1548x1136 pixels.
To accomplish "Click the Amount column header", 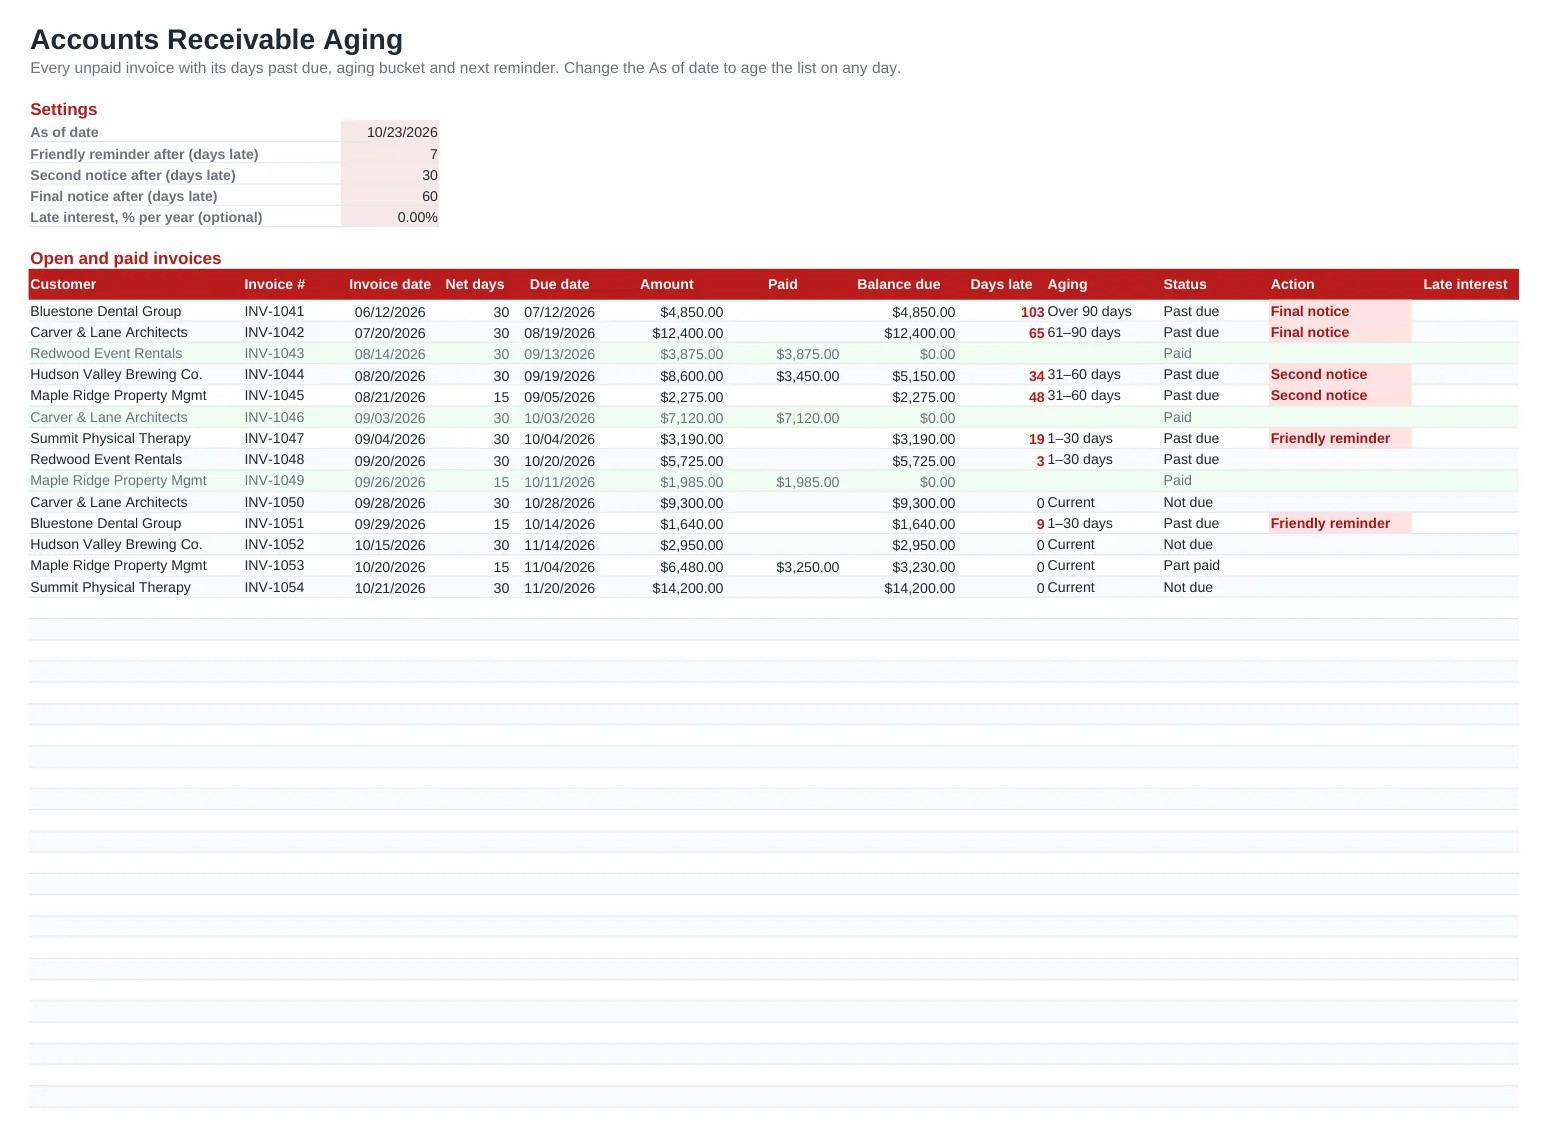I will (667, 284).
